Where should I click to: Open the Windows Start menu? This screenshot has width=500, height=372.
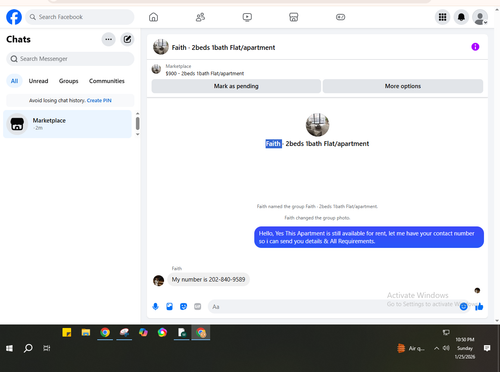click(x=9, y=348)
